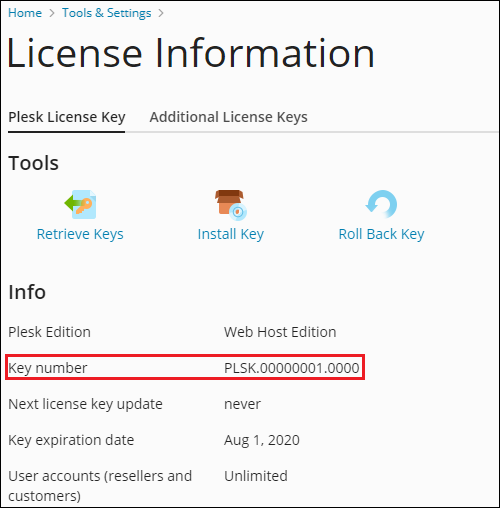500x508 pixels.
Task: Click the Next license key update label
Action: point(85,404)
